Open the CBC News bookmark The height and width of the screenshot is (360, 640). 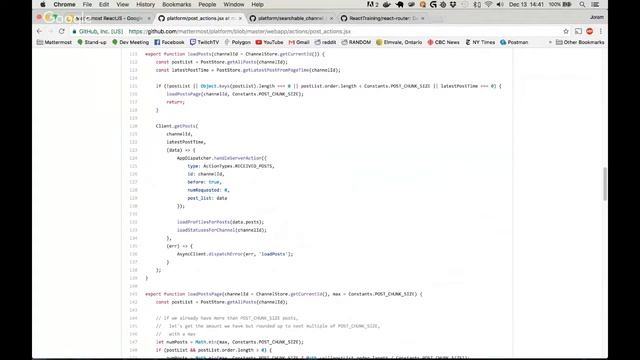(x=444, y=42)
